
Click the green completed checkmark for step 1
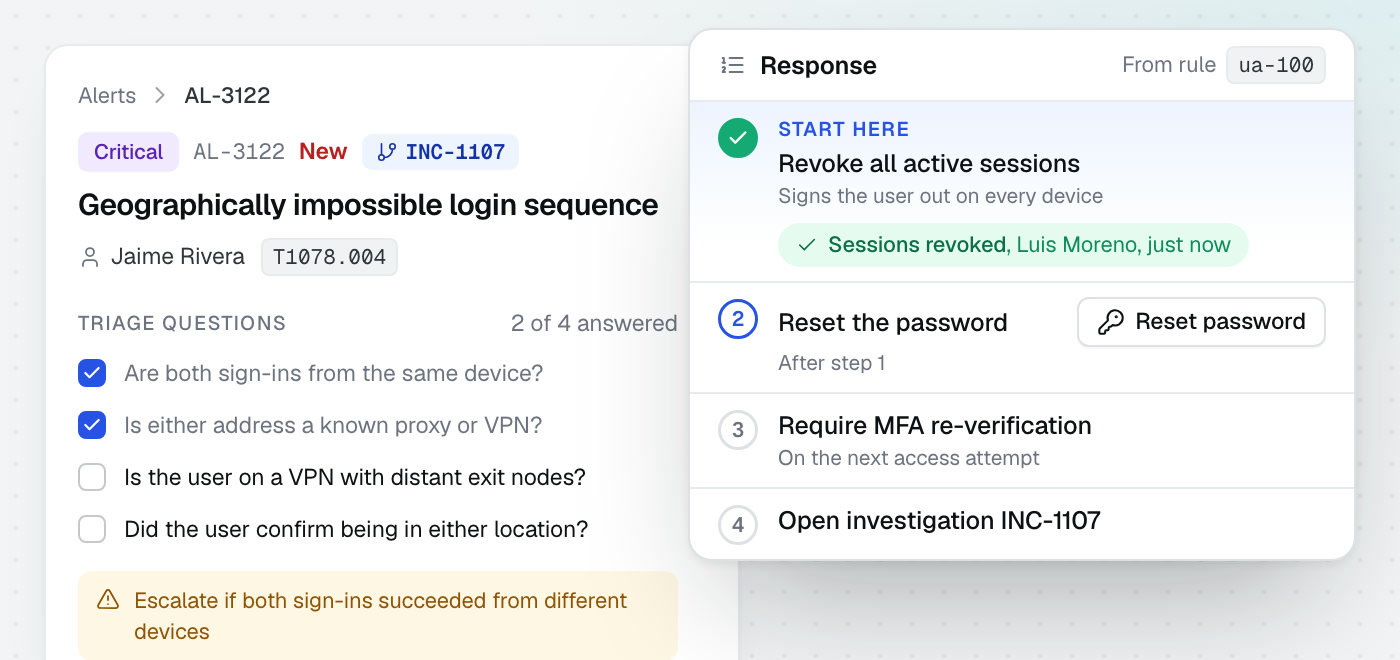click(738, 139)
